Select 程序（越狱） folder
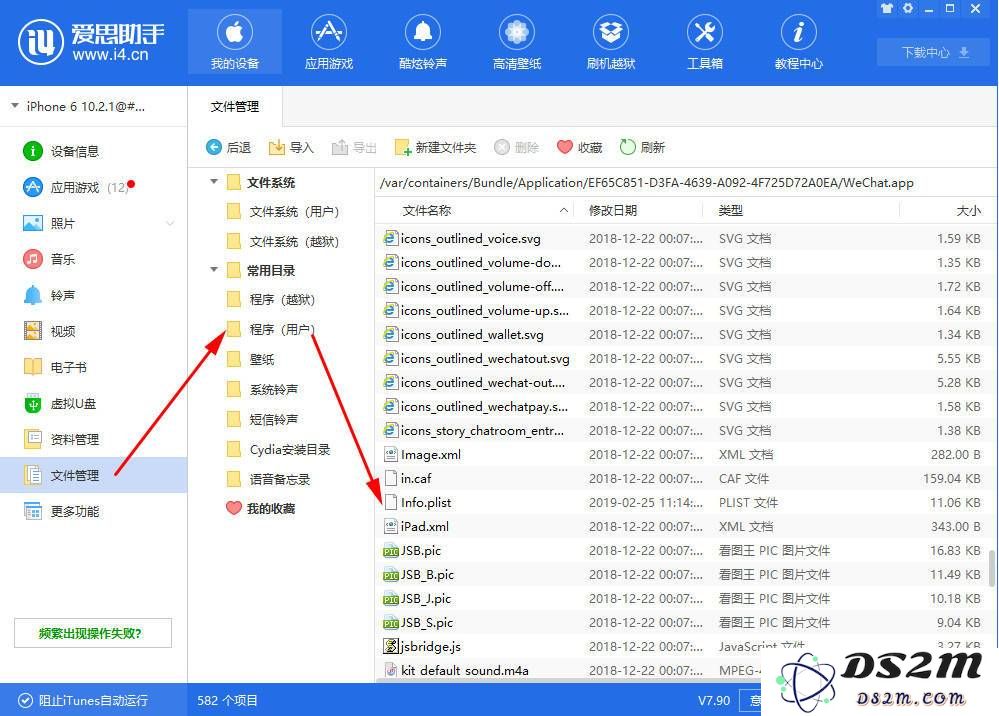This screenshot has width=999, height=716. 271,299
